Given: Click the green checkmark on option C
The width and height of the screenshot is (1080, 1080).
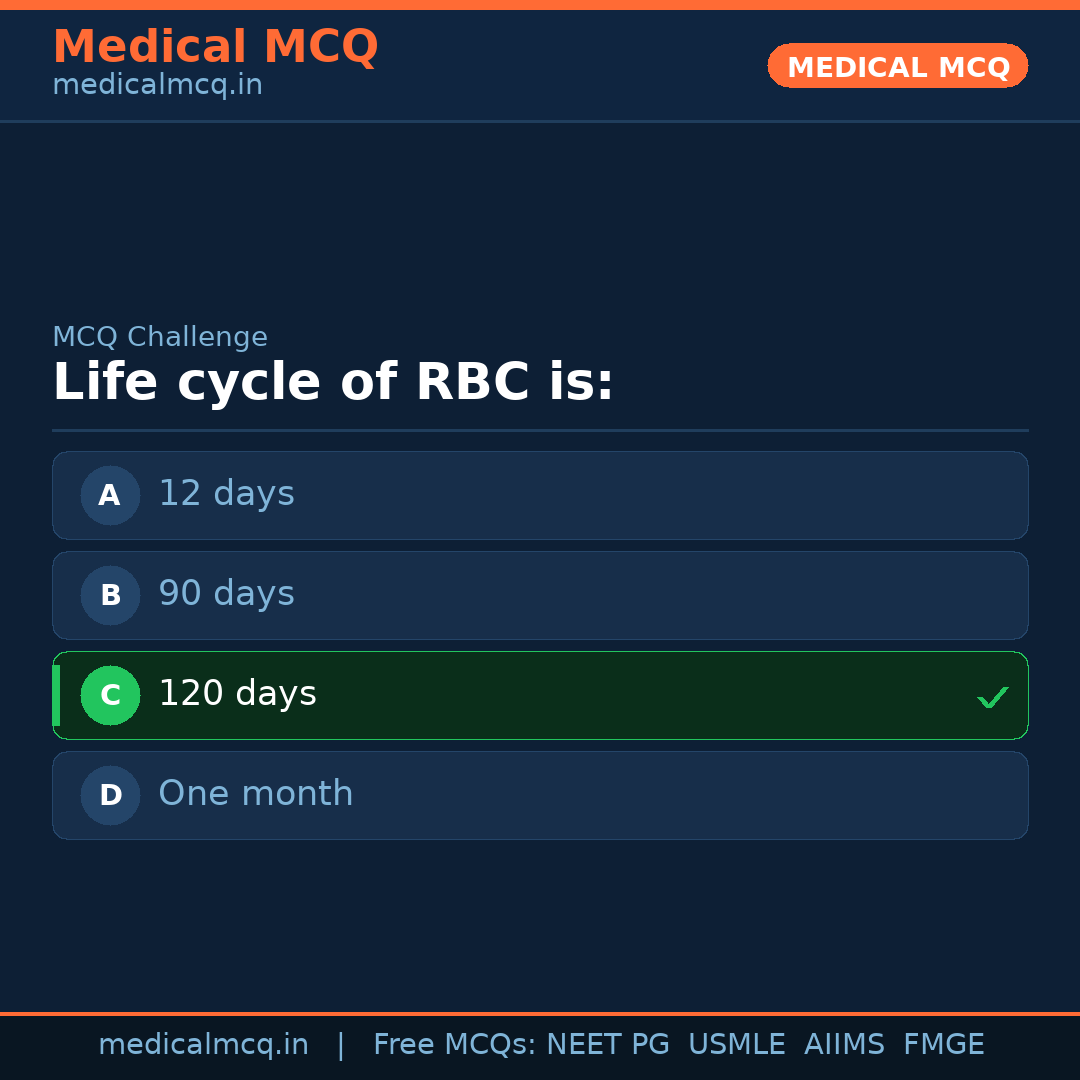Looking at the screenshot, I should pos(993,697).
